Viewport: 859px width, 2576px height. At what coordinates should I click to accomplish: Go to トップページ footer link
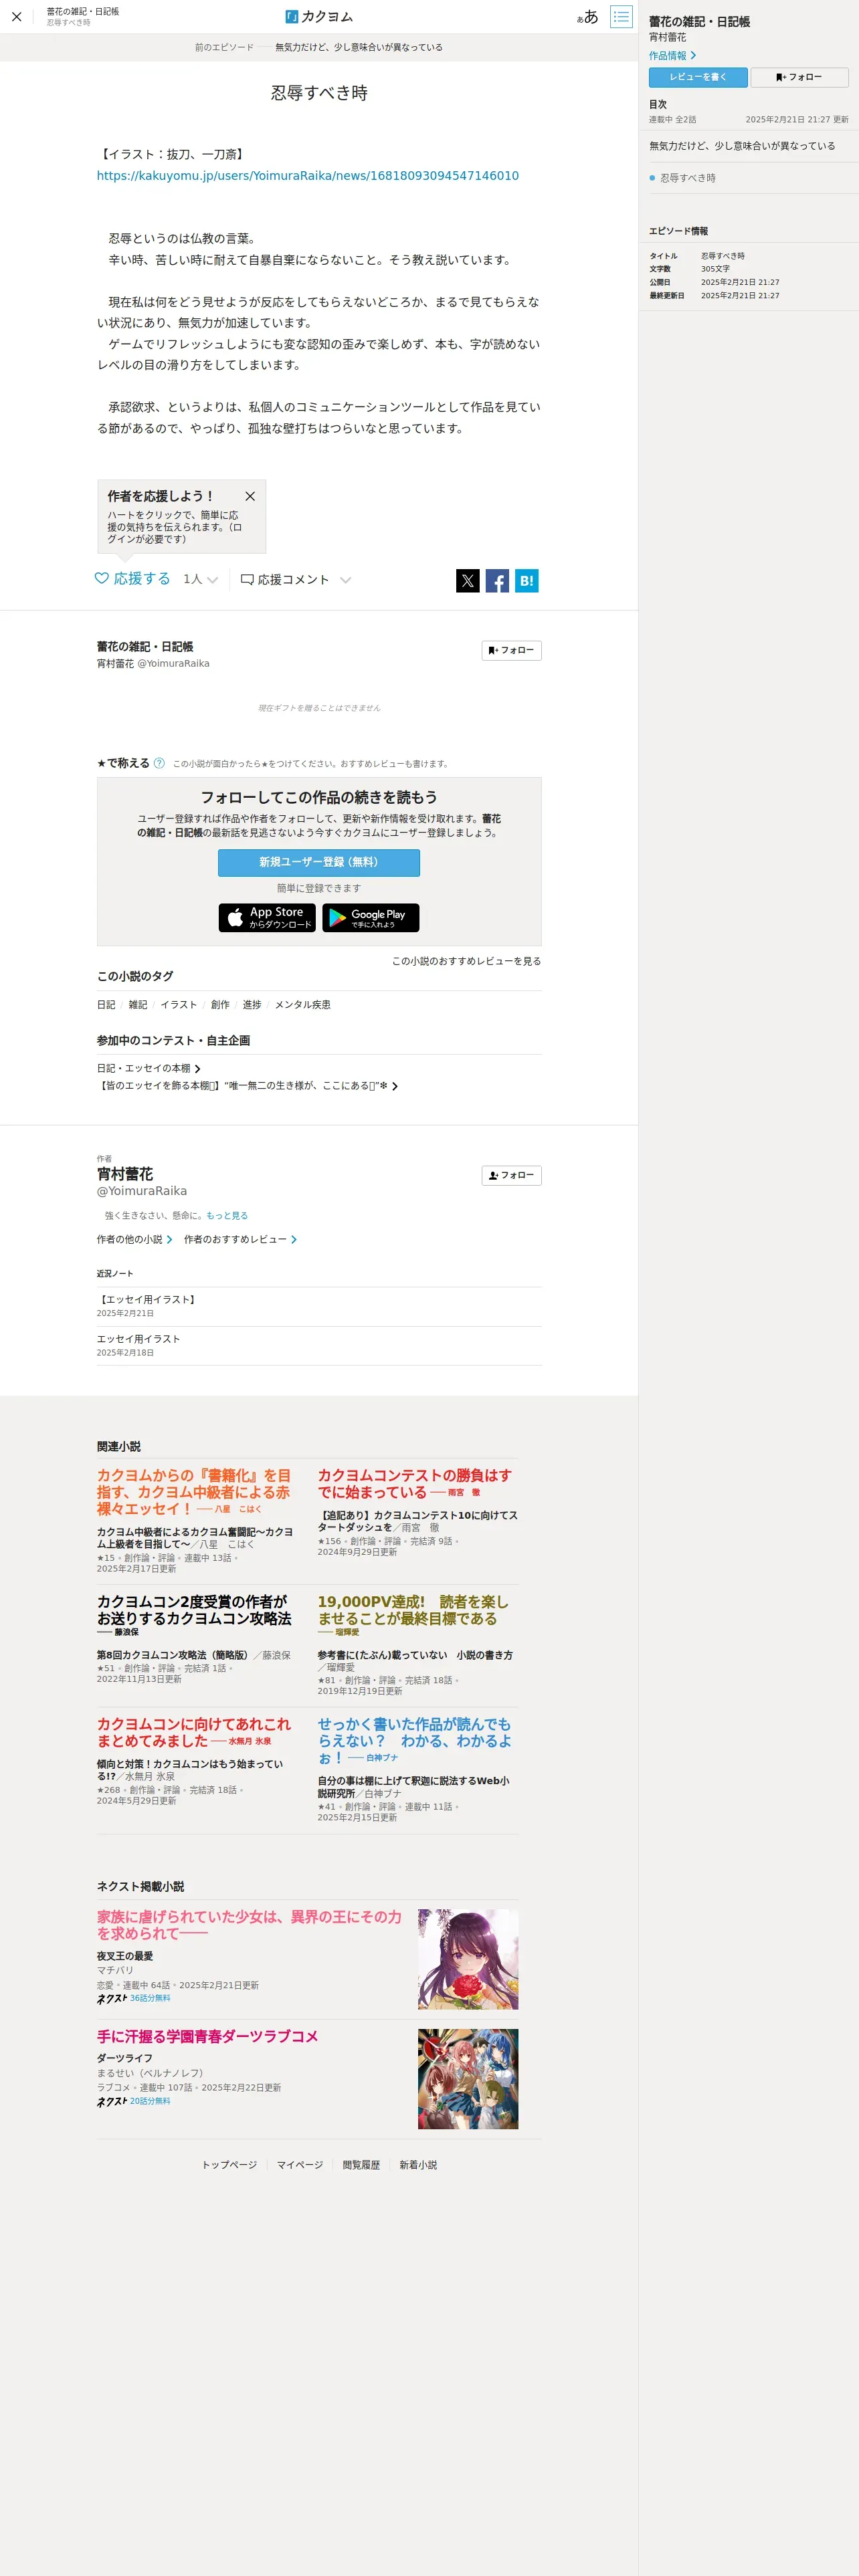coord(229,2165)
